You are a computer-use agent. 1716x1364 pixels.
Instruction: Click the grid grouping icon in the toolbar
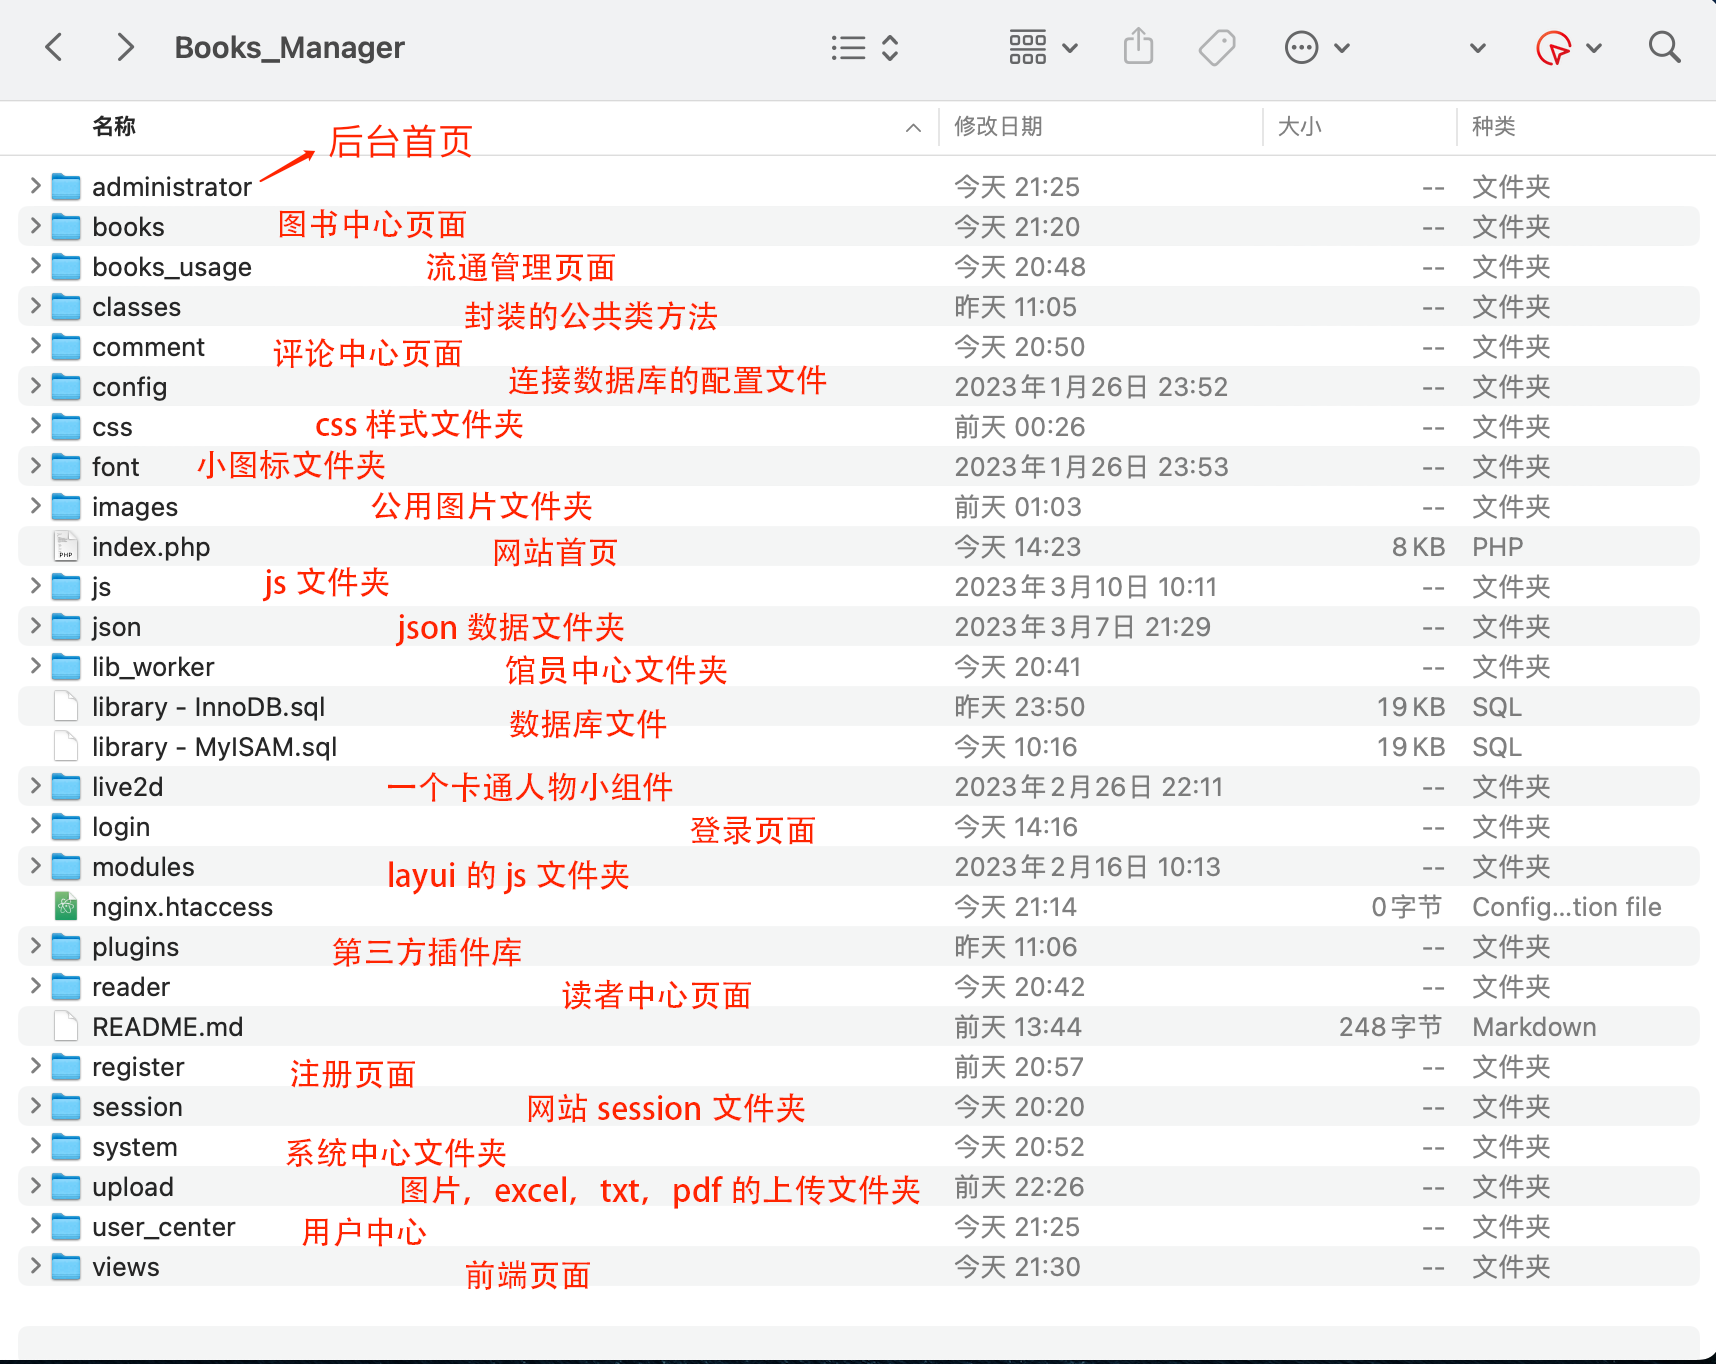[x=1027, y=46]
